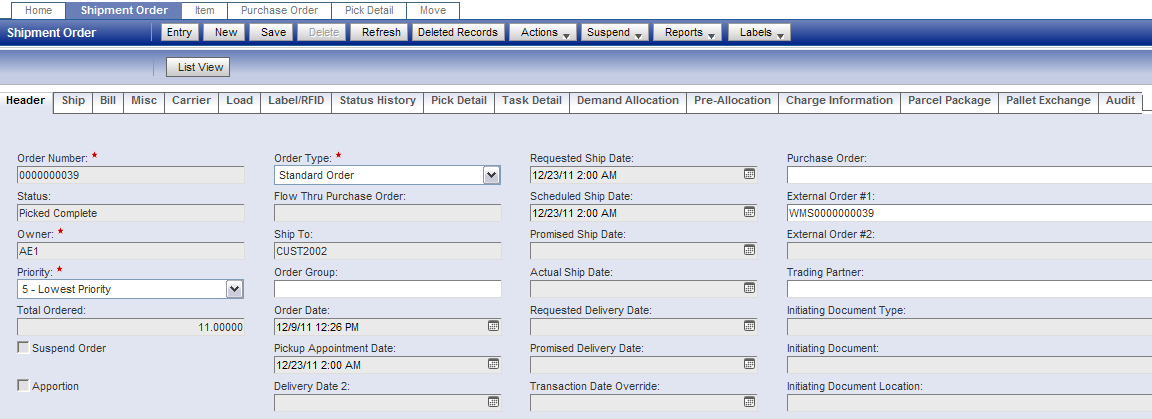Open calendar for Requested Ship Date
The width and height of the screenshot is (1152, 419).
[x=749, y=174]
